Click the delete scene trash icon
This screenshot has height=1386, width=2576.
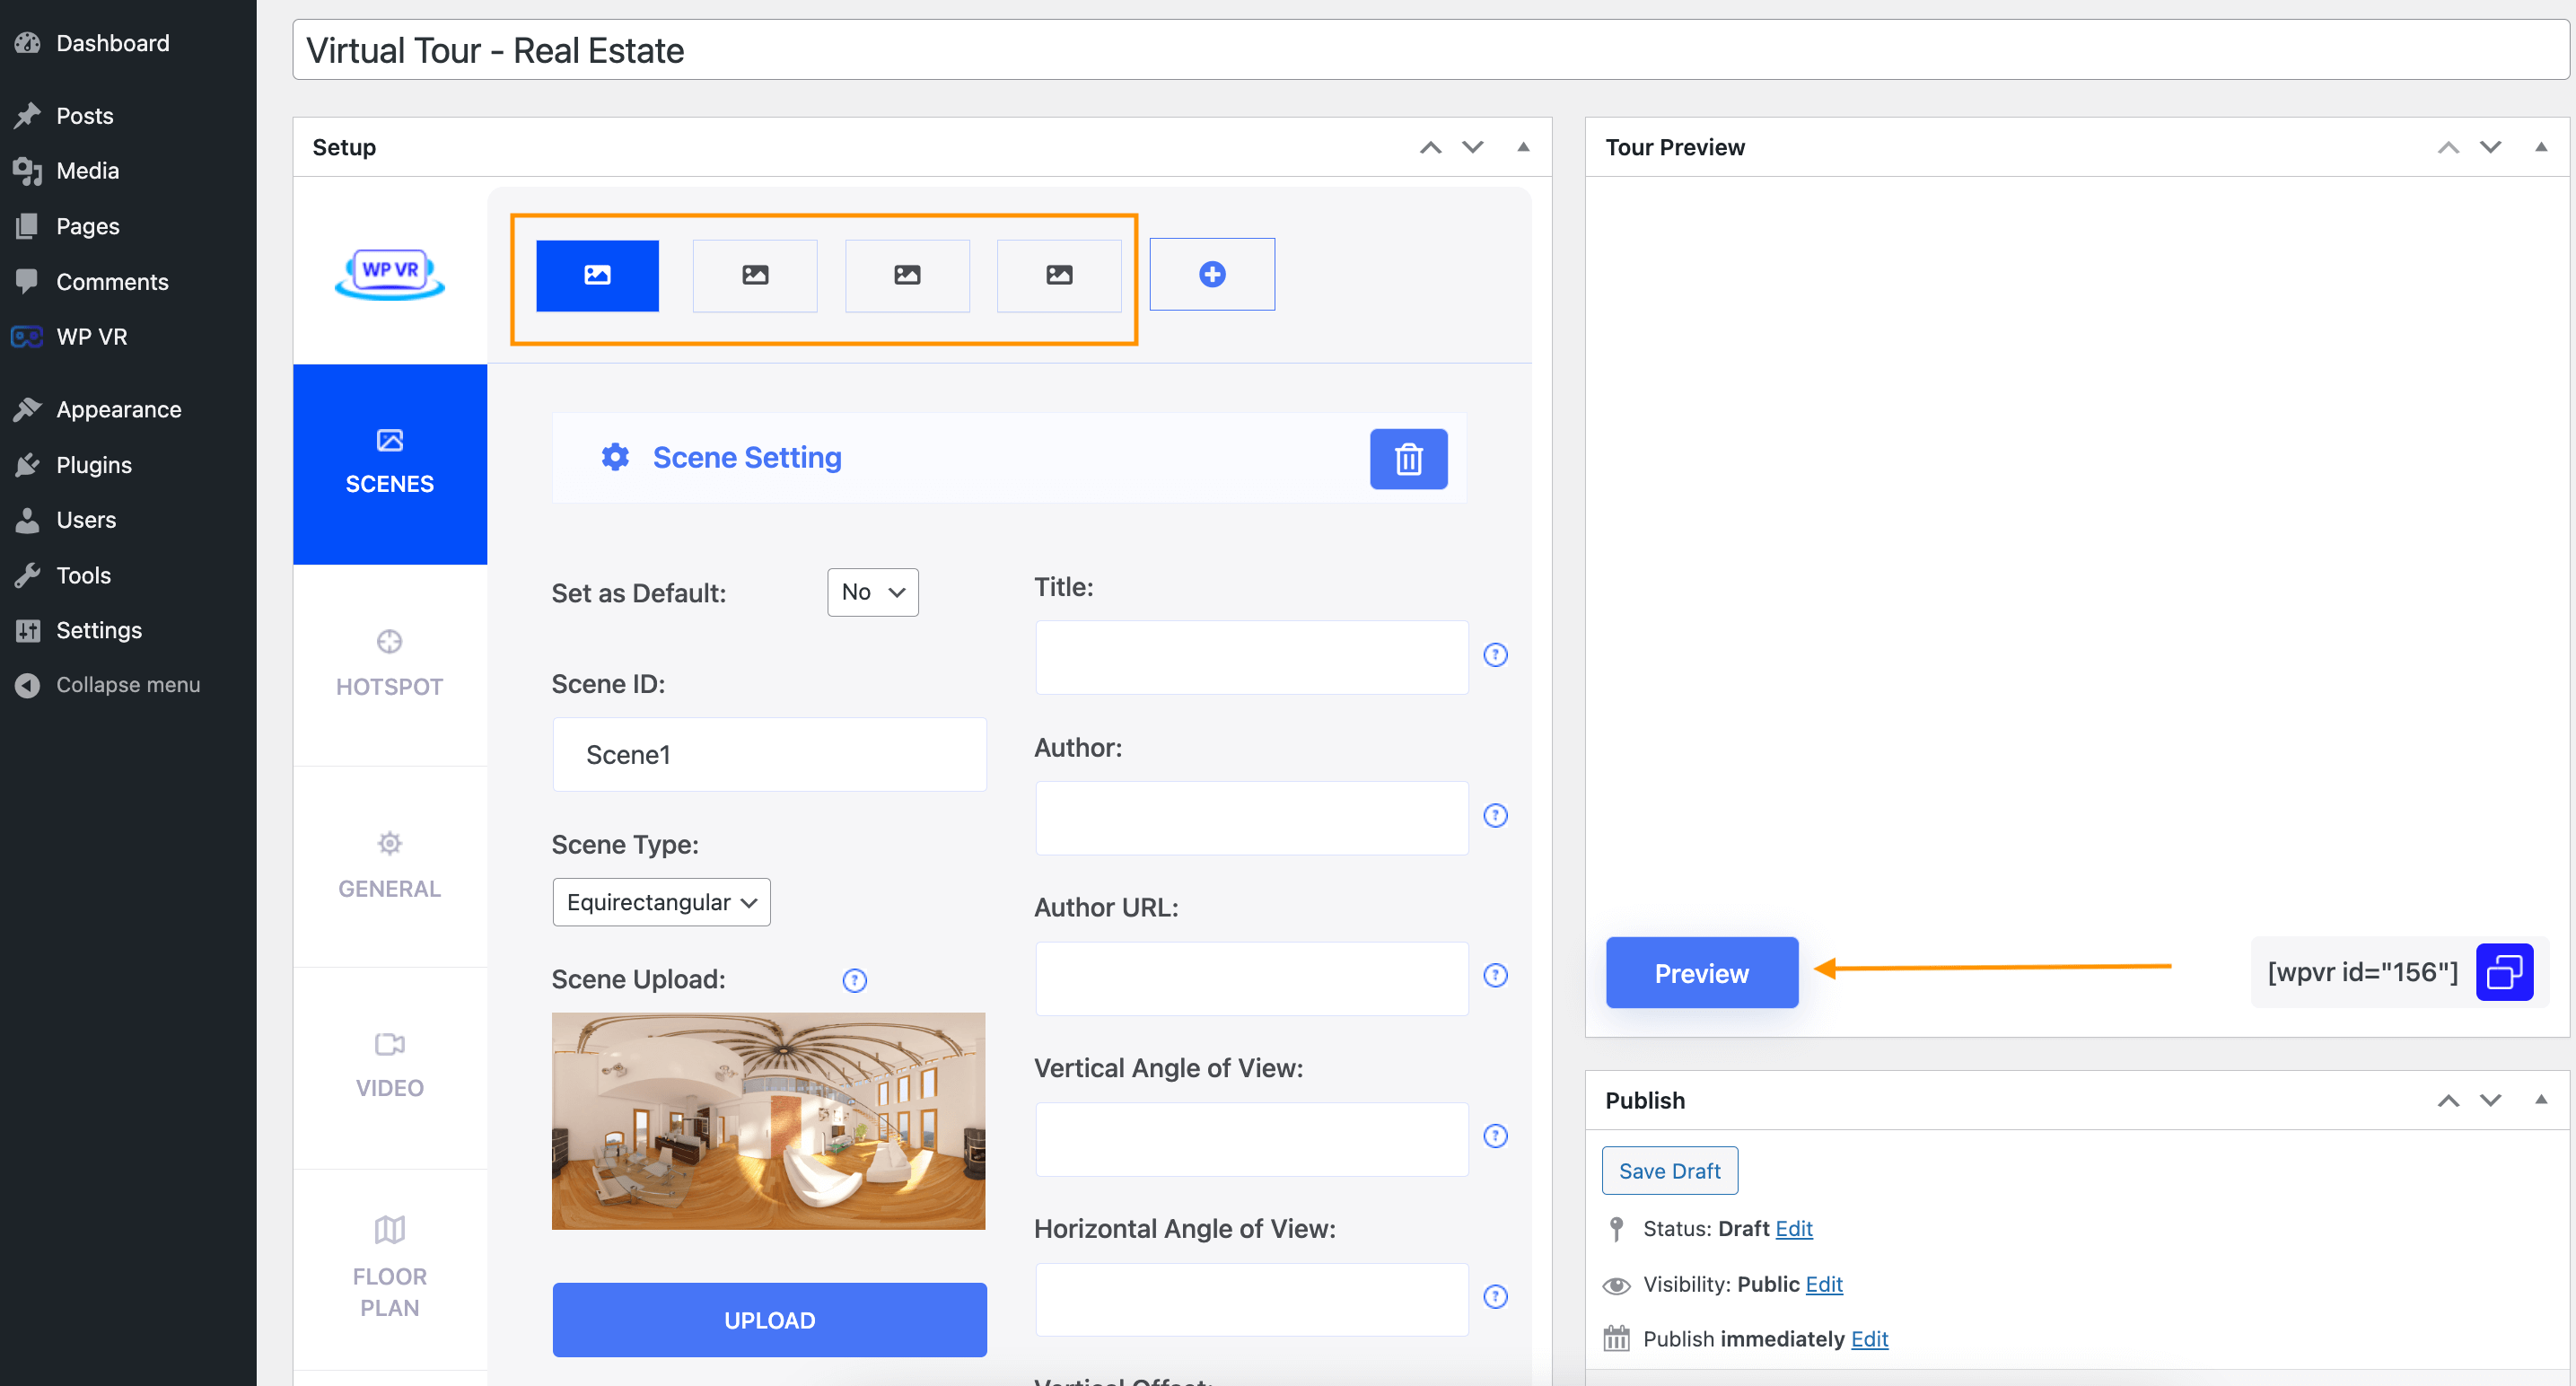point(1406,458)
